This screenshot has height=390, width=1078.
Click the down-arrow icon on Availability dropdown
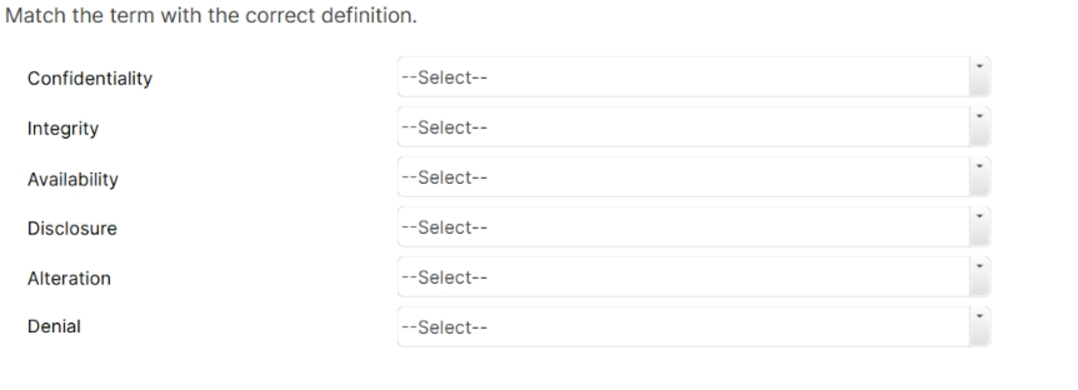(980, 166)
